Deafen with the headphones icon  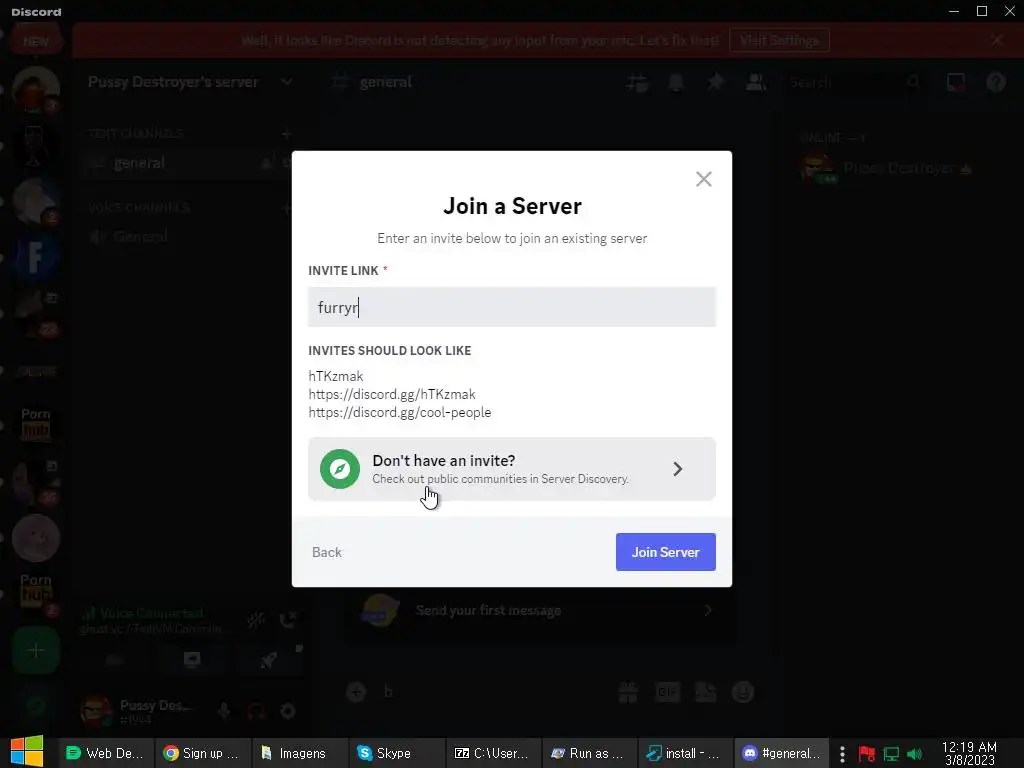(x=256, y=711)
